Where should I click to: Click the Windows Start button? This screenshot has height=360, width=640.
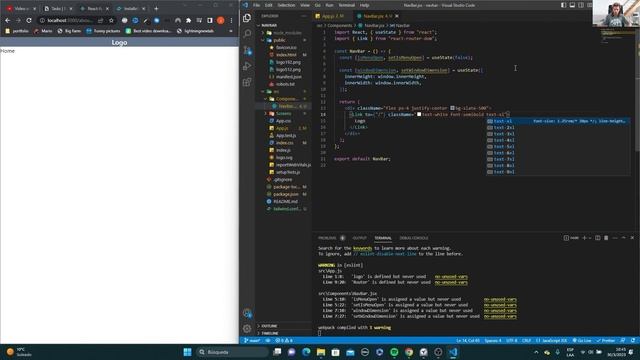[187, 352]
